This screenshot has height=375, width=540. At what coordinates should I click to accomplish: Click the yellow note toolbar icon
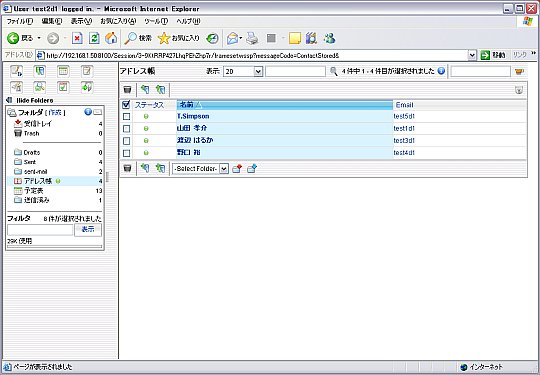[295, 38]
